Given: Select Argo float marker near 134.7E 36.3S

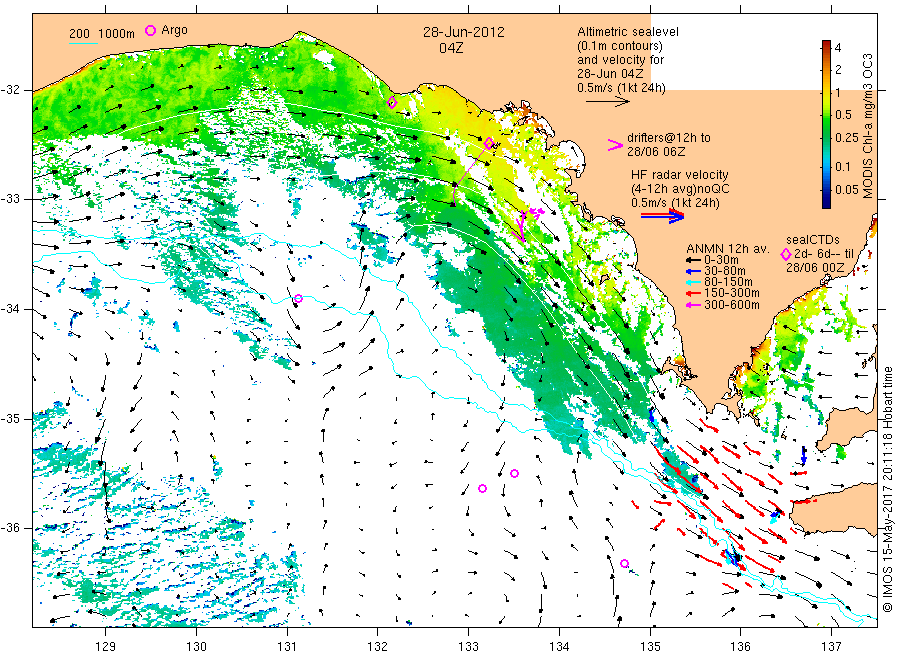Looking at the screenshot, I should click(x=624, y=564).
